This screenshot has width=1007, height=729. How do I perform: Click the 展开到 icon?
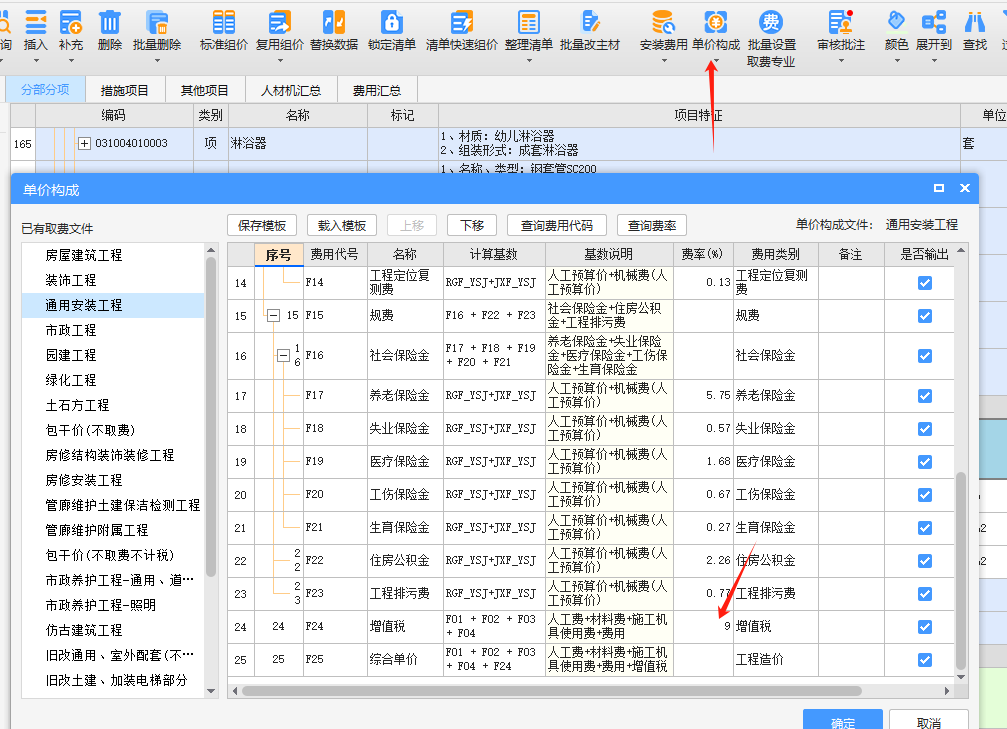click(x=934, y=22)
